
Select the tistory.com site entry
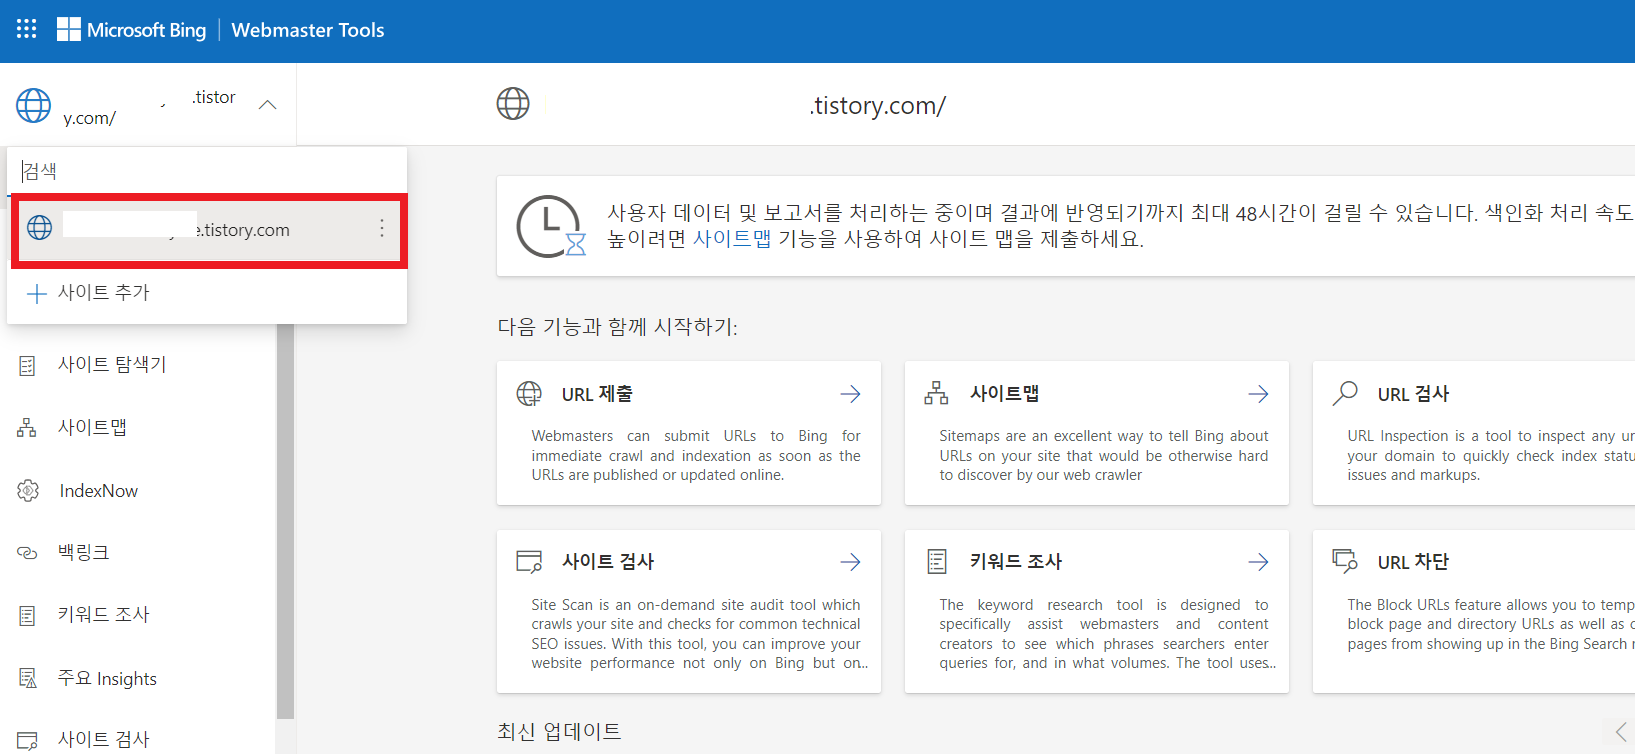[x=208, y=231]
